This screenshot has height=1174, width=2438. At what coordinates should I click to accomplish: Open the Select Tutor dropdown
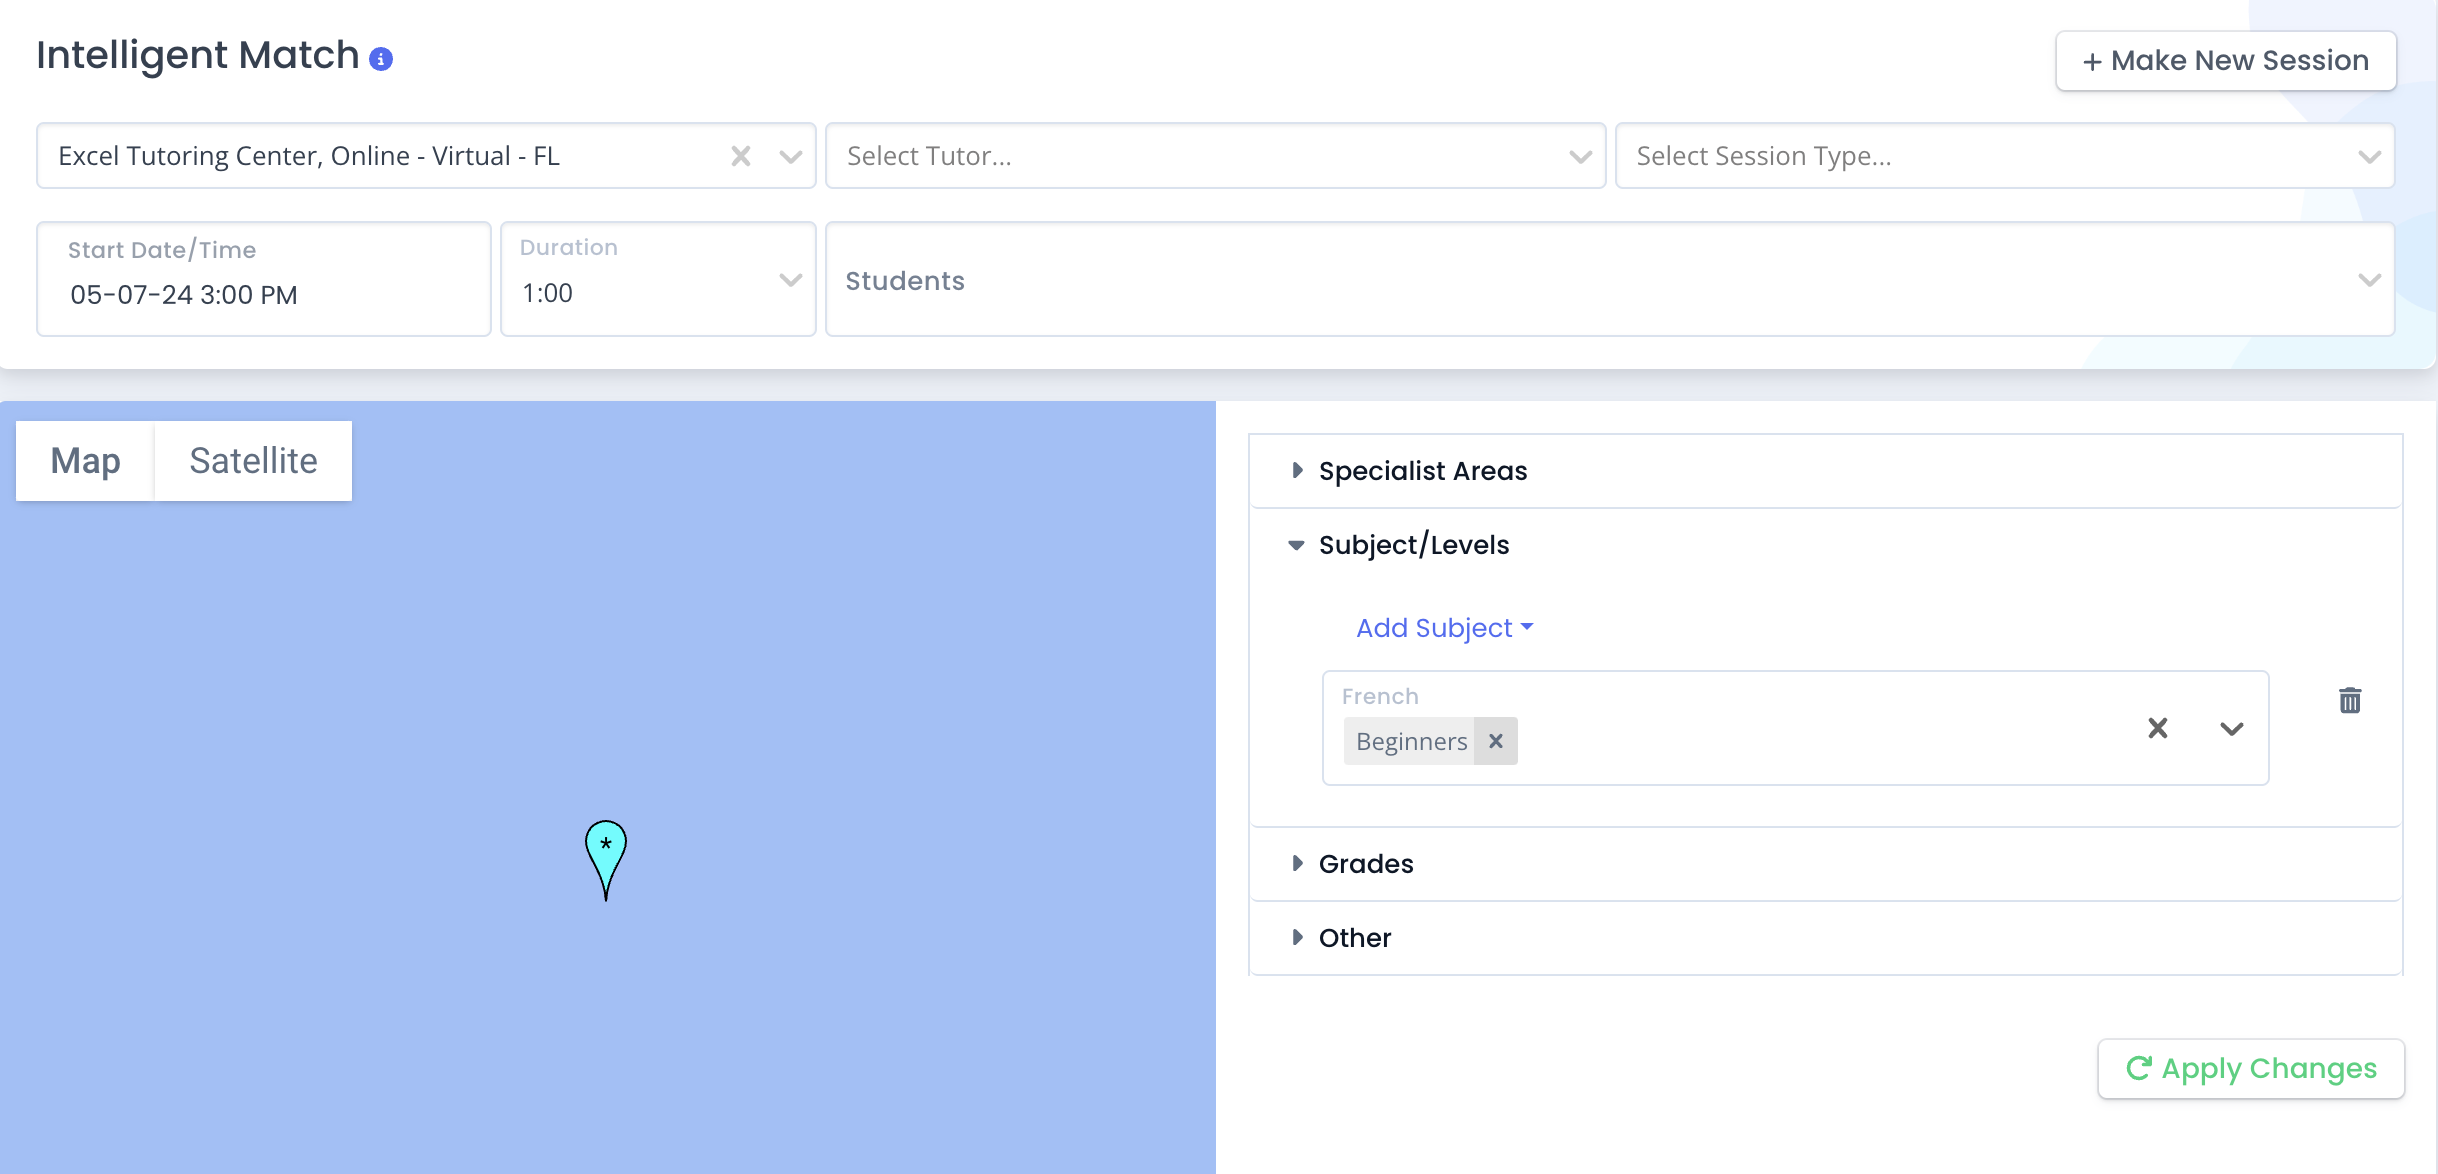coord(1215,156)
